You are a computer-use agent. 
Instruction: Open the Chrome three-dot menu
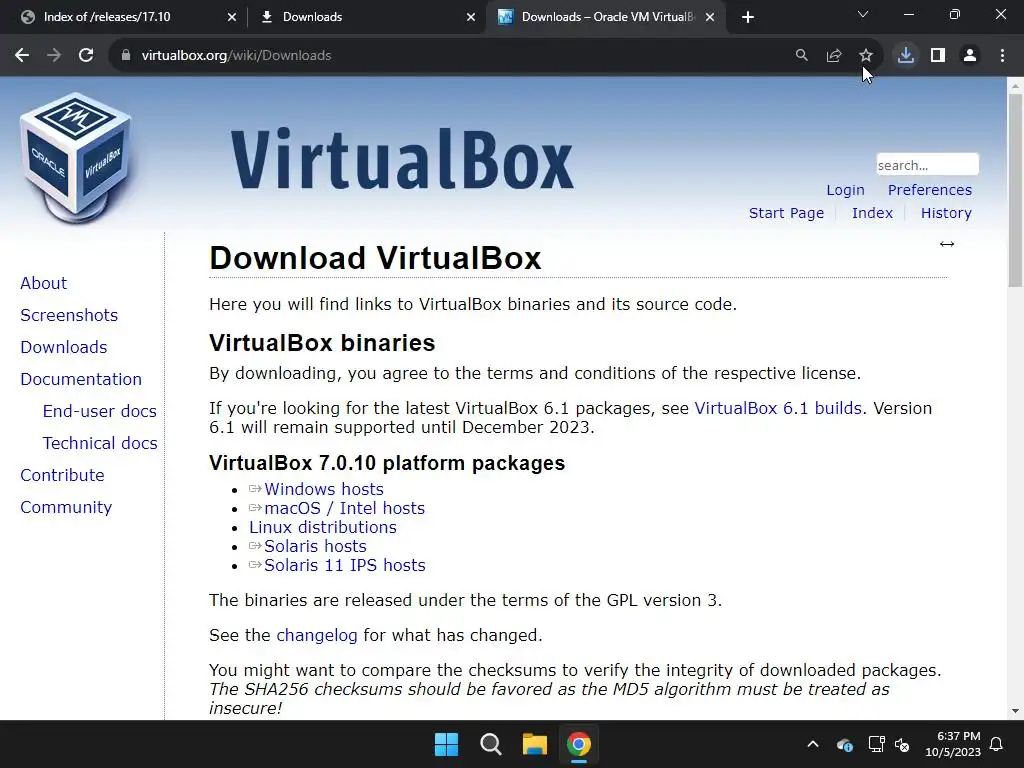[1002, 56]
